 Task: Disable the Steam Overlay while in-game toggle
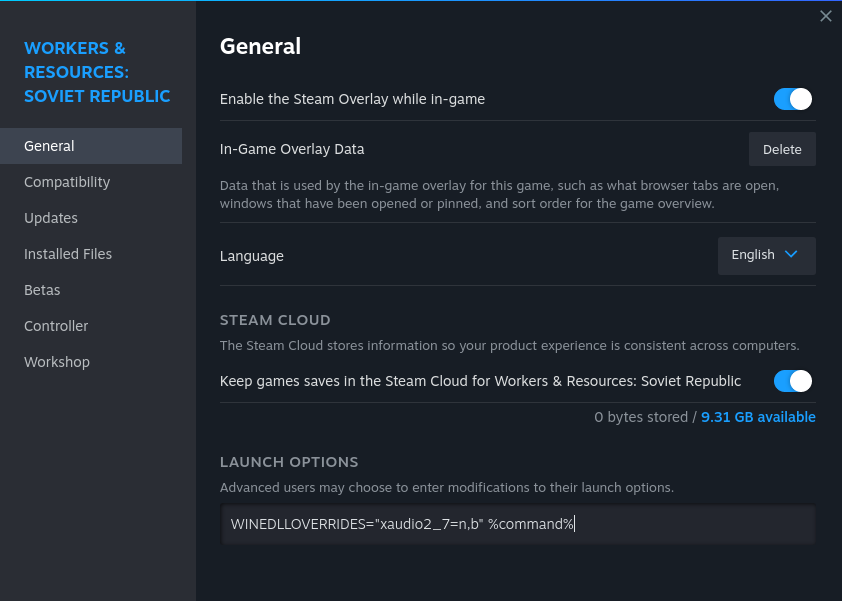click(x=792, y=99)
